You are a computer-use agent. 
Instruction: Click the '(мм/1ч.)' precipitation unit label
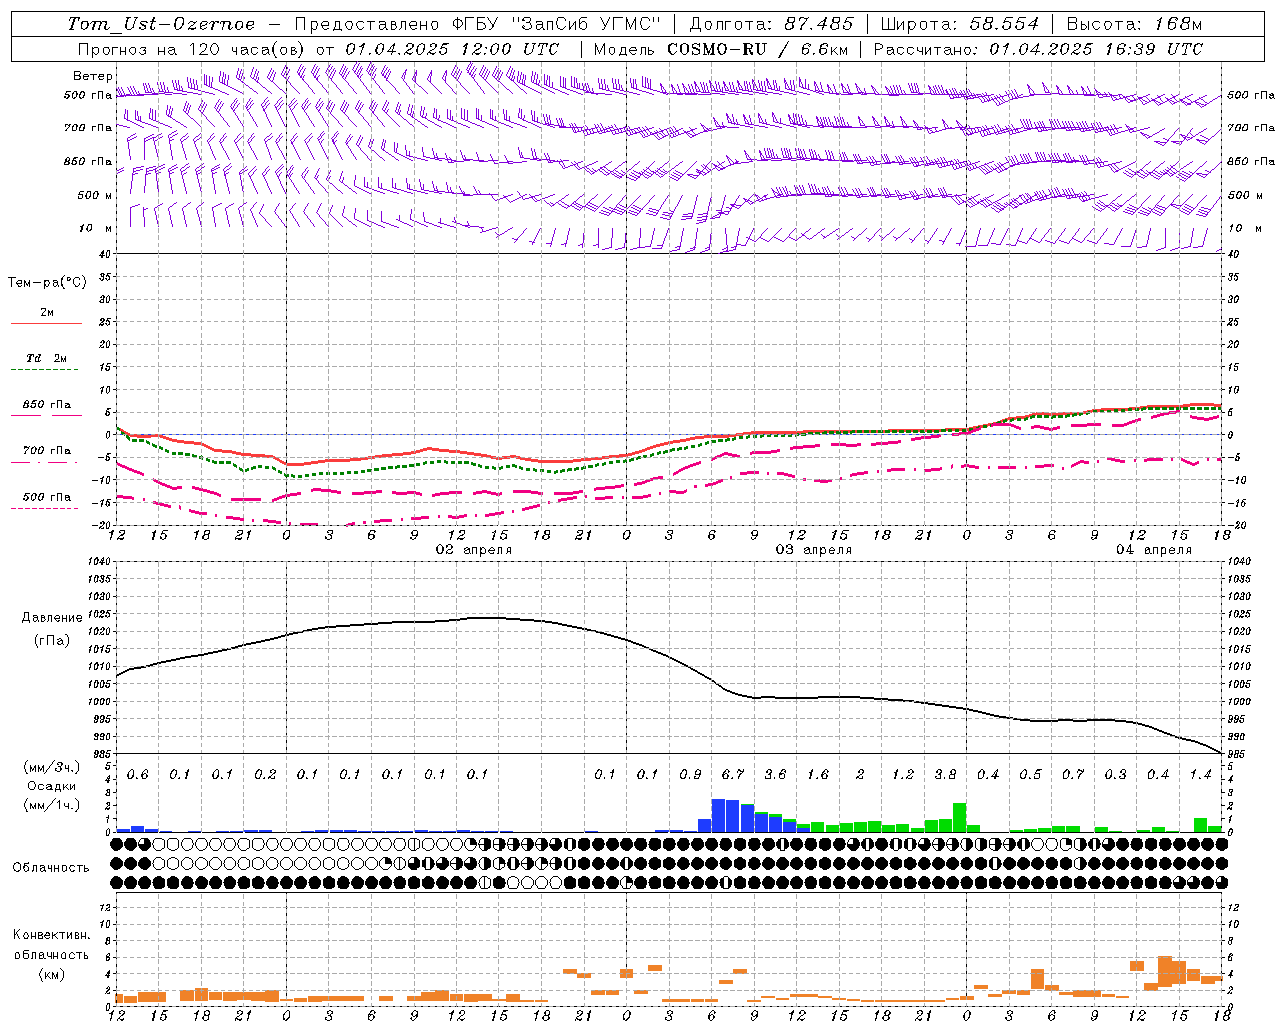(51, 805)
